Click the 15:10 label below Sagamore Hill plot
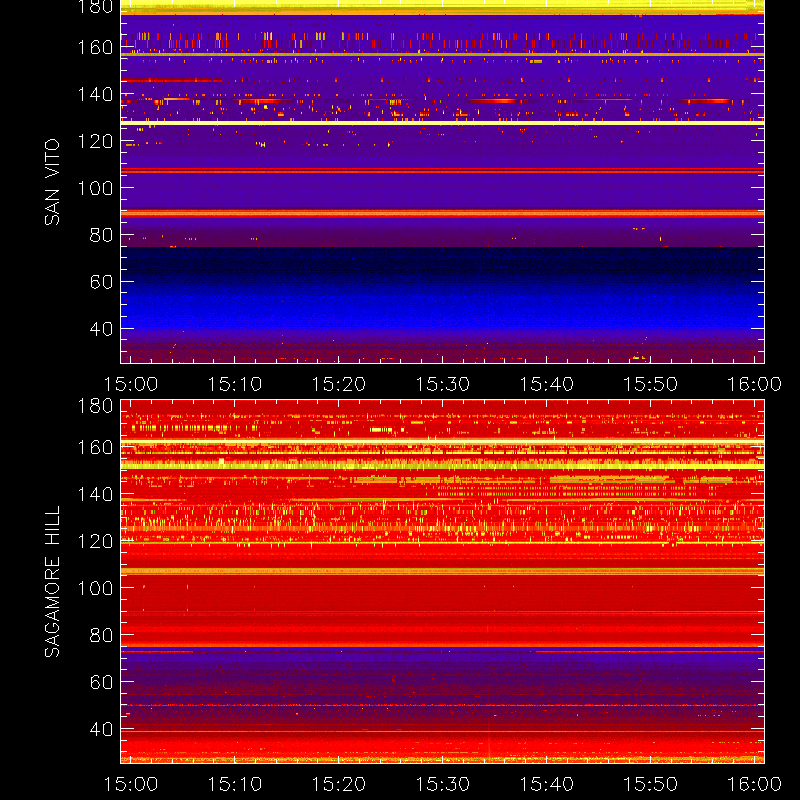This screenshot has height=800, width=800. (x=235, y=784)
